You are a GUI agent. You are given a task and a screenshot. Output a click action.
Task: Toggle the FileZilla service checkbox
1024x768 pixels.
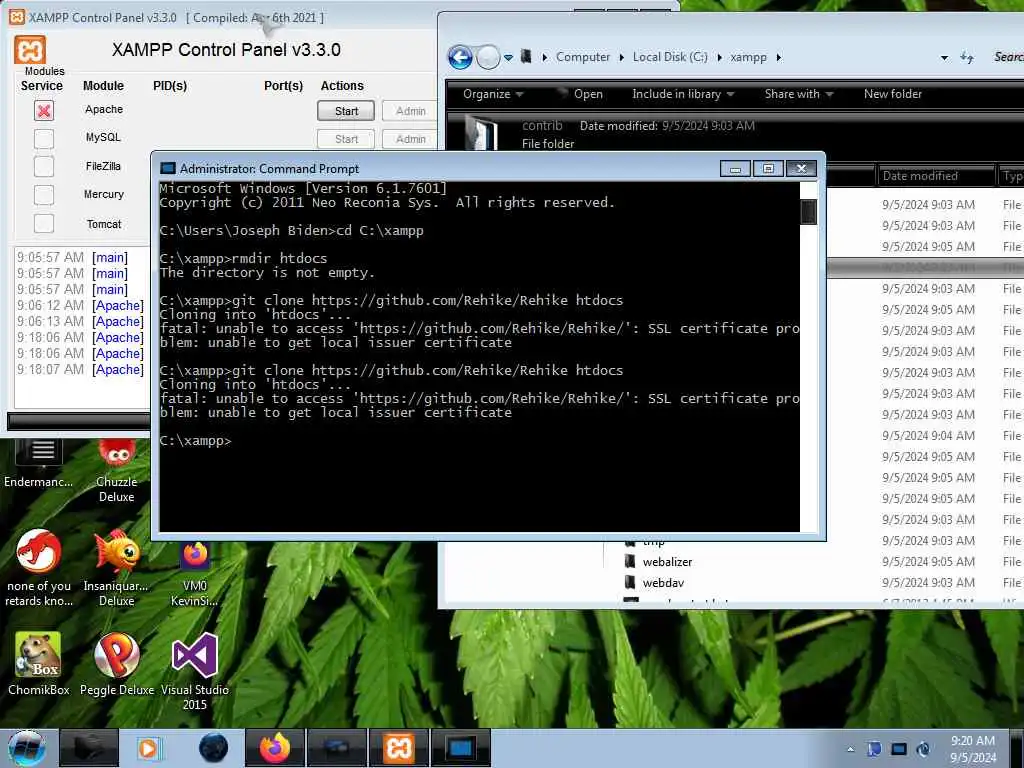(x=44, y=167)
